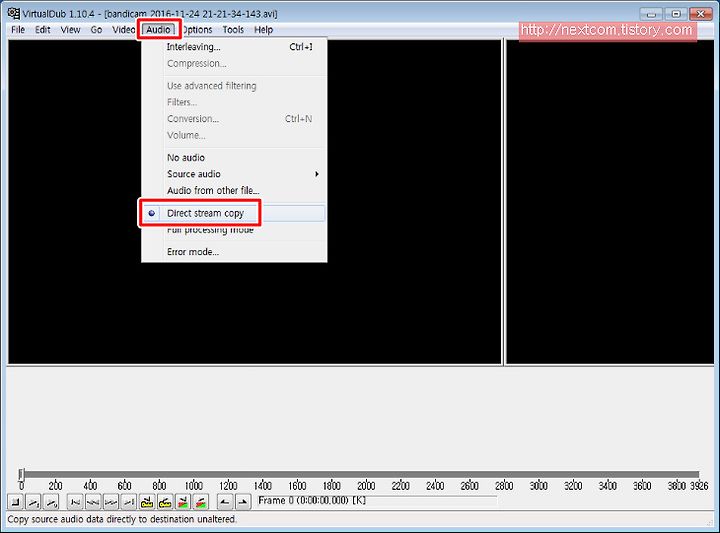Start output playback preview
The image size is (720, 533).
51,502
